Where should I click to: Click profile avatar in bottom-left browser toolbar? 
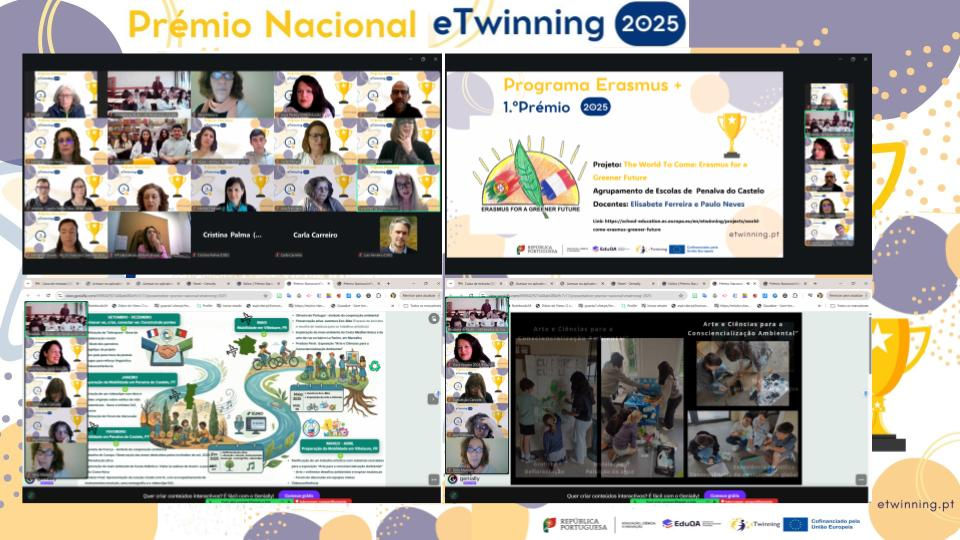pos(394,295)
